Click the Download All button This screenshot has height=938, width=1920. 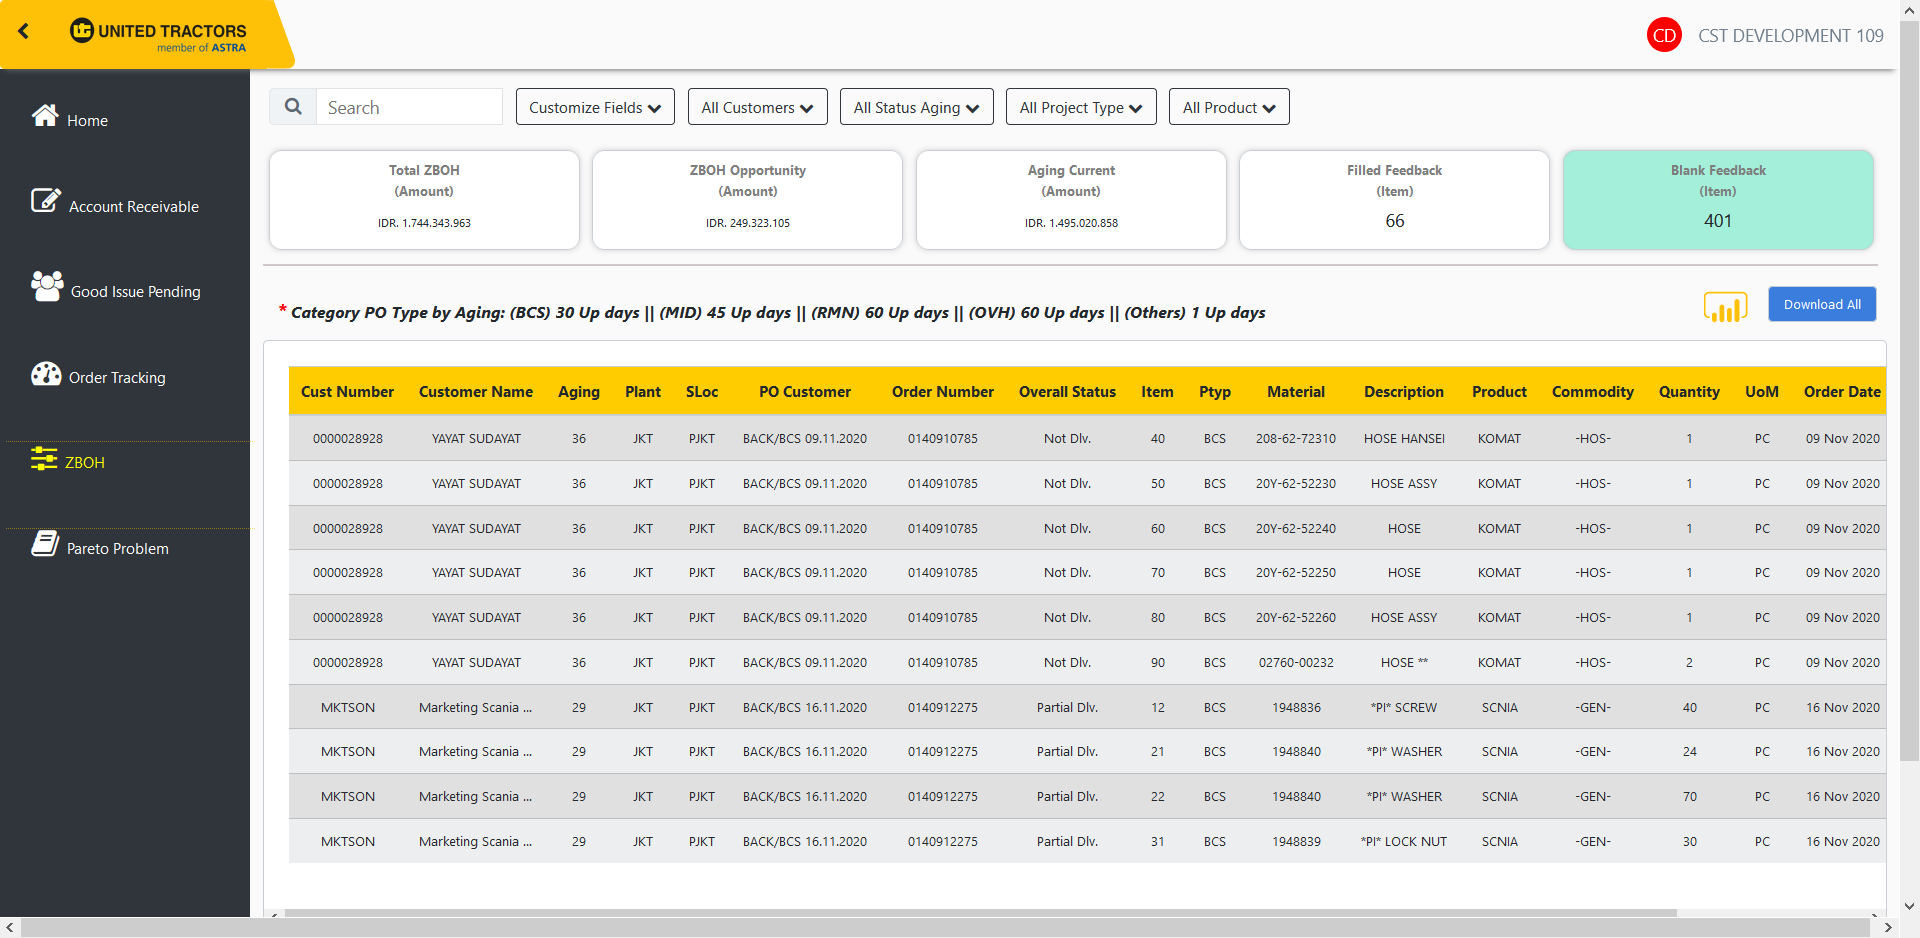[1822, 304]
